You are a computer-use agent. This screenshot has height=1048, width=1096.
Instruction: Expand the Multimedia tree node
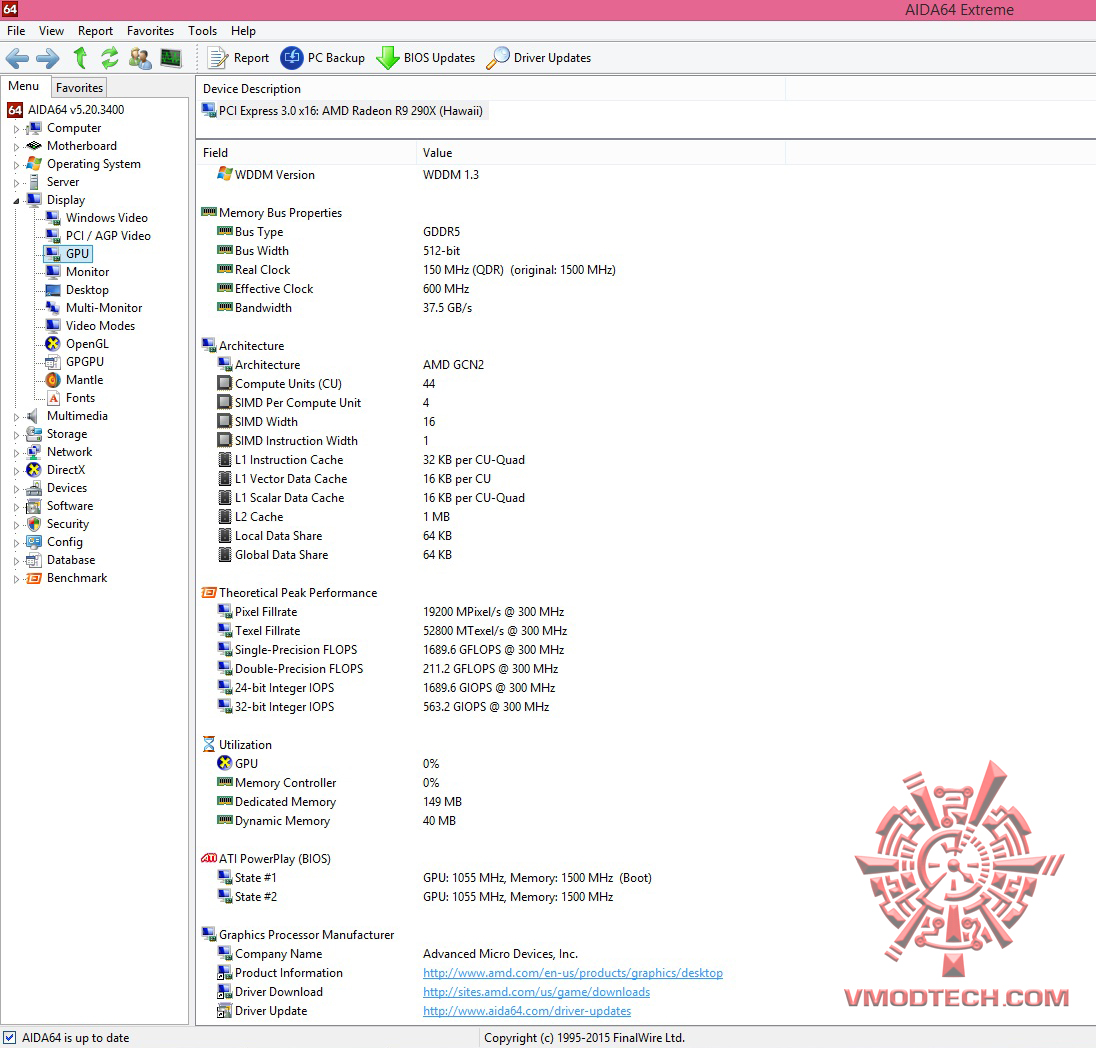[16, 417]
